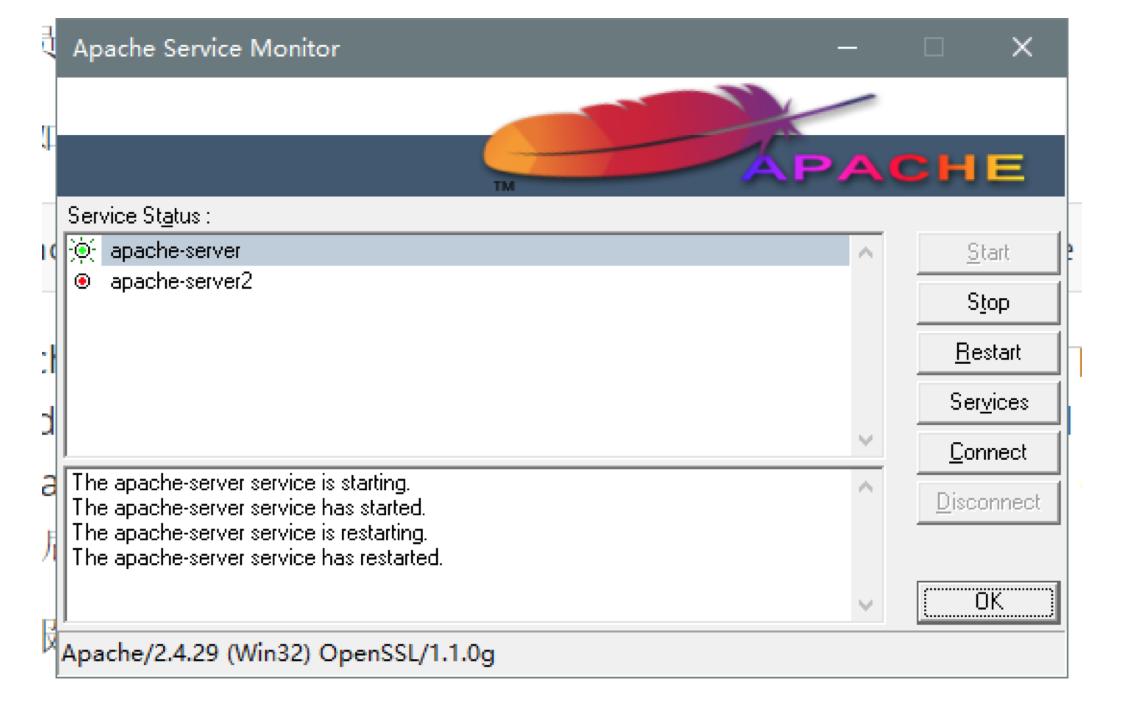This screenshot has width=1142, height=704.
Task: Click the log line 'service has restarted.'
Action: [257, 558]
